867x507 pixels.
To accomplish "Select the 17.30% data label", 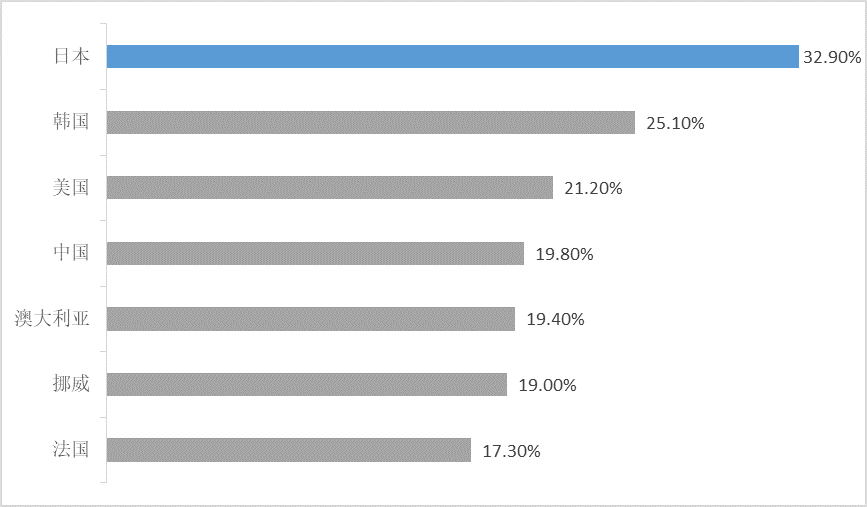I will click(x=511, y=451).
